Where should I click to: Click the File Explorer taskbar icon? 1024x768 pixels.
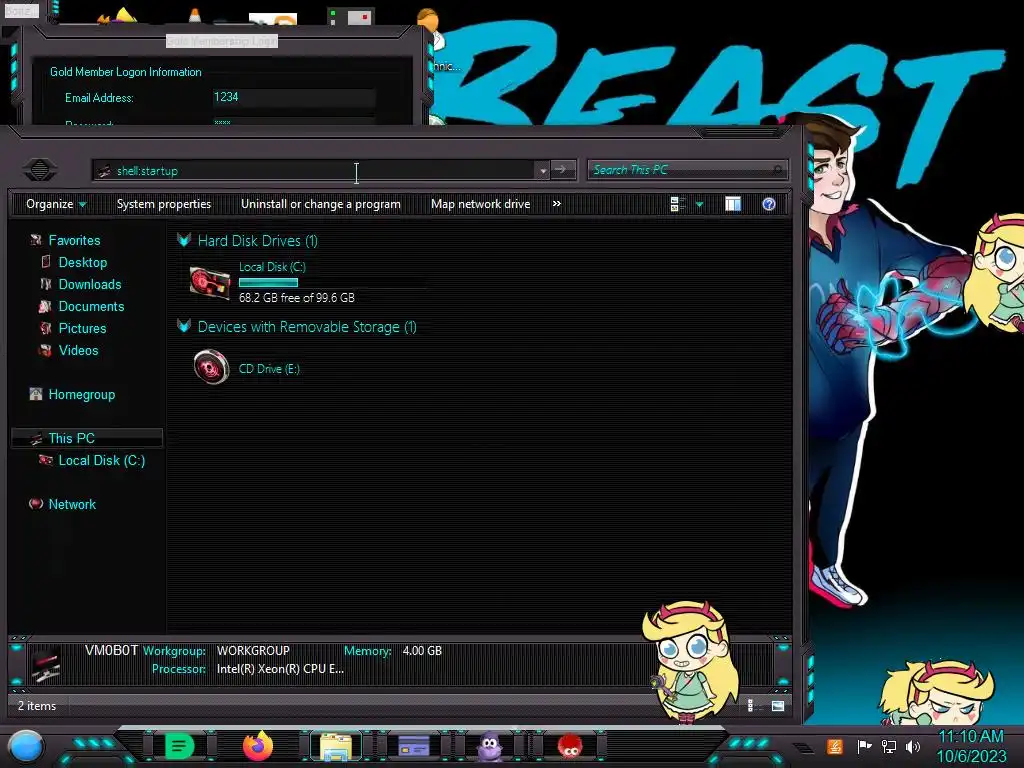[336, 746]
